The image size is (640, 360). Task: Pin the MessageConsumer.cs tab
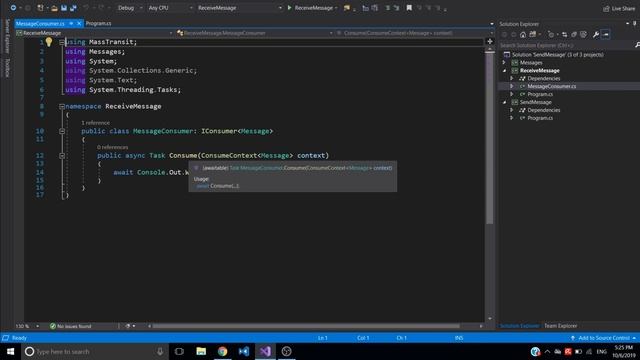click(71, 23)
